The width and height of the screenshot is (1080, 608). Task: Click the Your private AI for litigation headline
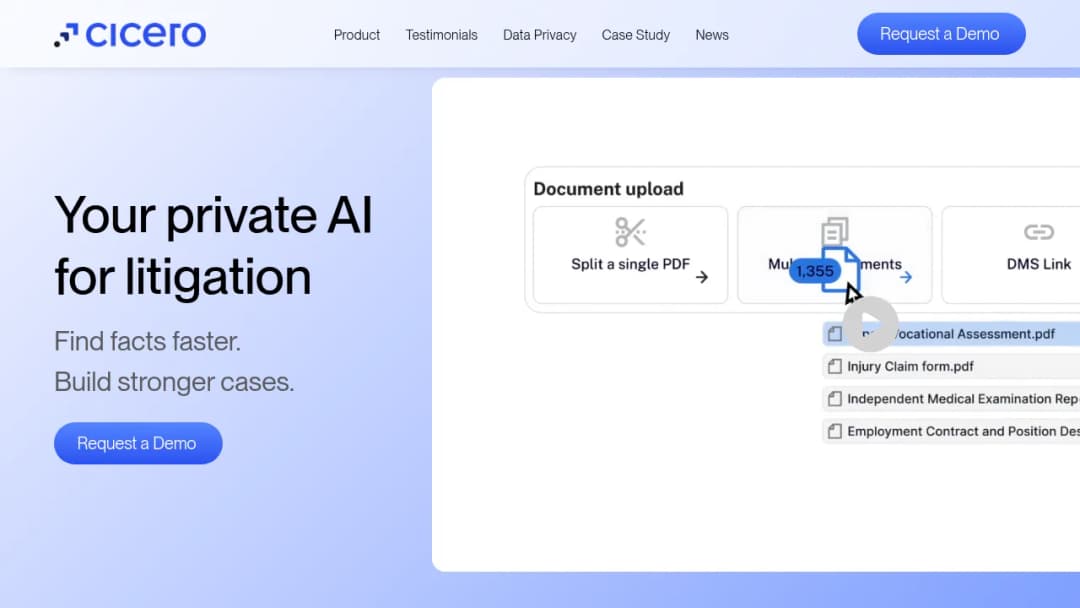point(214,246)
